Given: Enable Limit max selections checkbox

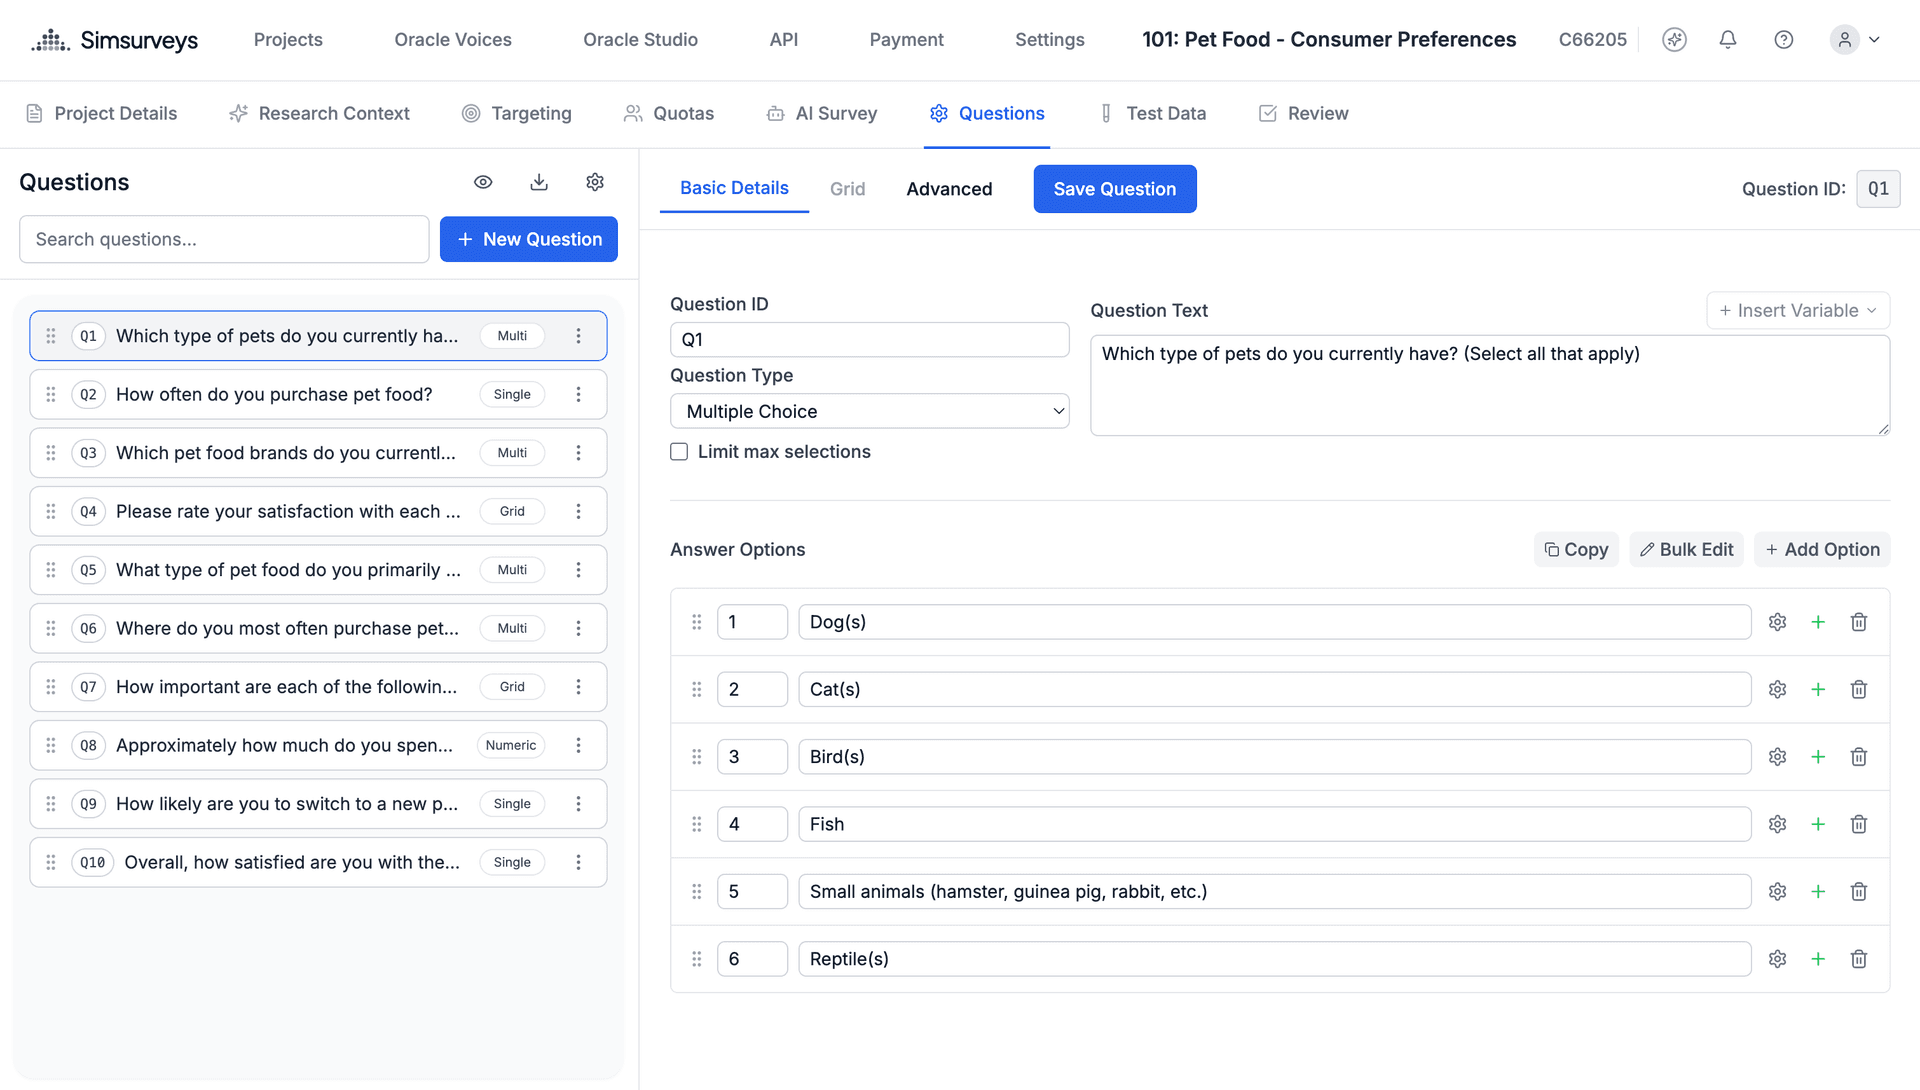Looking at the screenshot, I should 679,452.
